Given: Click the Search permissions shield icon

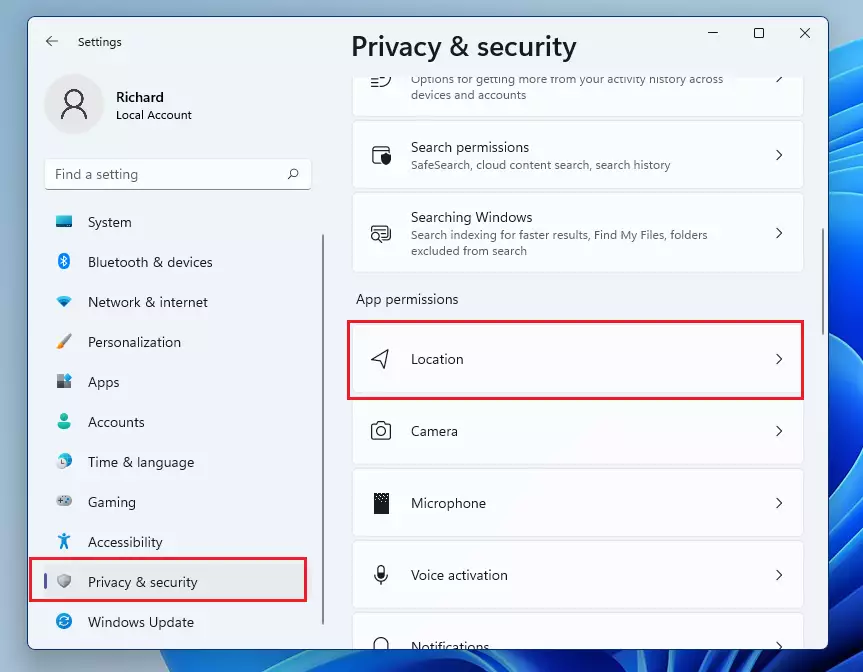Looking at the screenshot, I should pos(381,155).
